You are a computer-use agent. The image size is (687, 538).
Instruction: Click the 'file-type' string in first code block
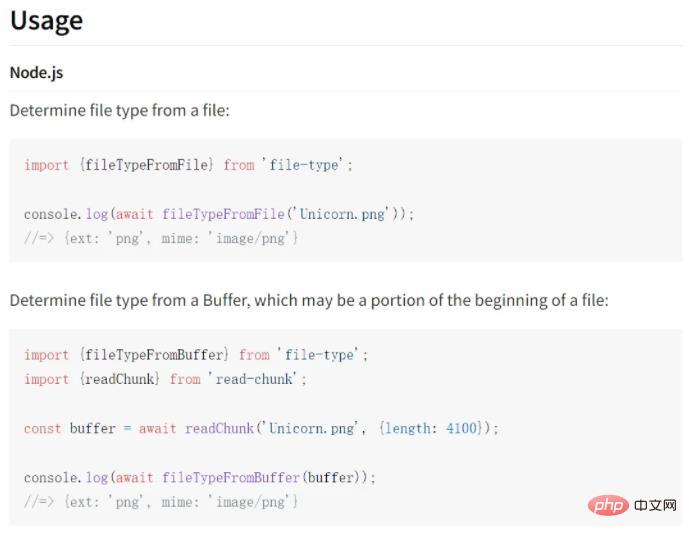click(x=304, y=165)
